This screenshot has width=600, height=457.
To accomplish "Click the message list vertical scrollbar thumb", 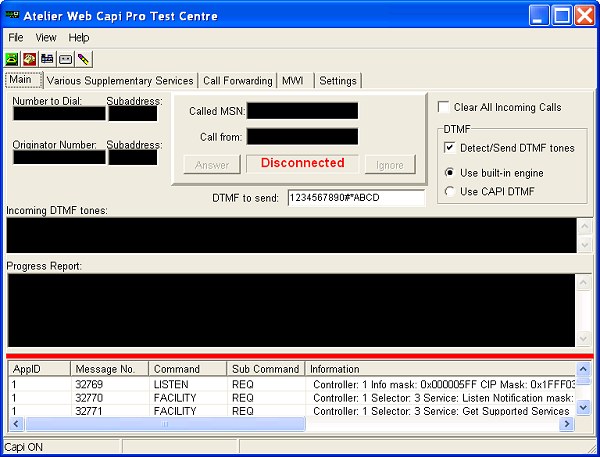I will coord(583,381).
